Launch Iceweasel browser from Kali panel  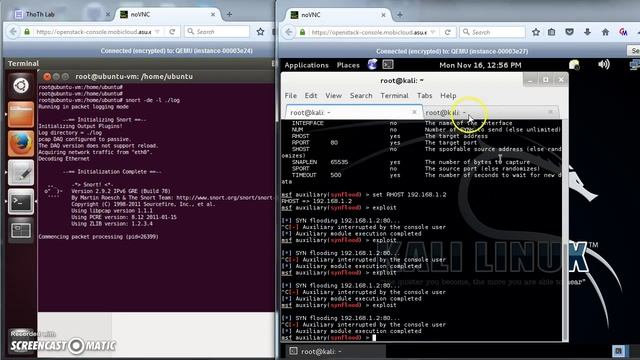click(x=372, y=64)
